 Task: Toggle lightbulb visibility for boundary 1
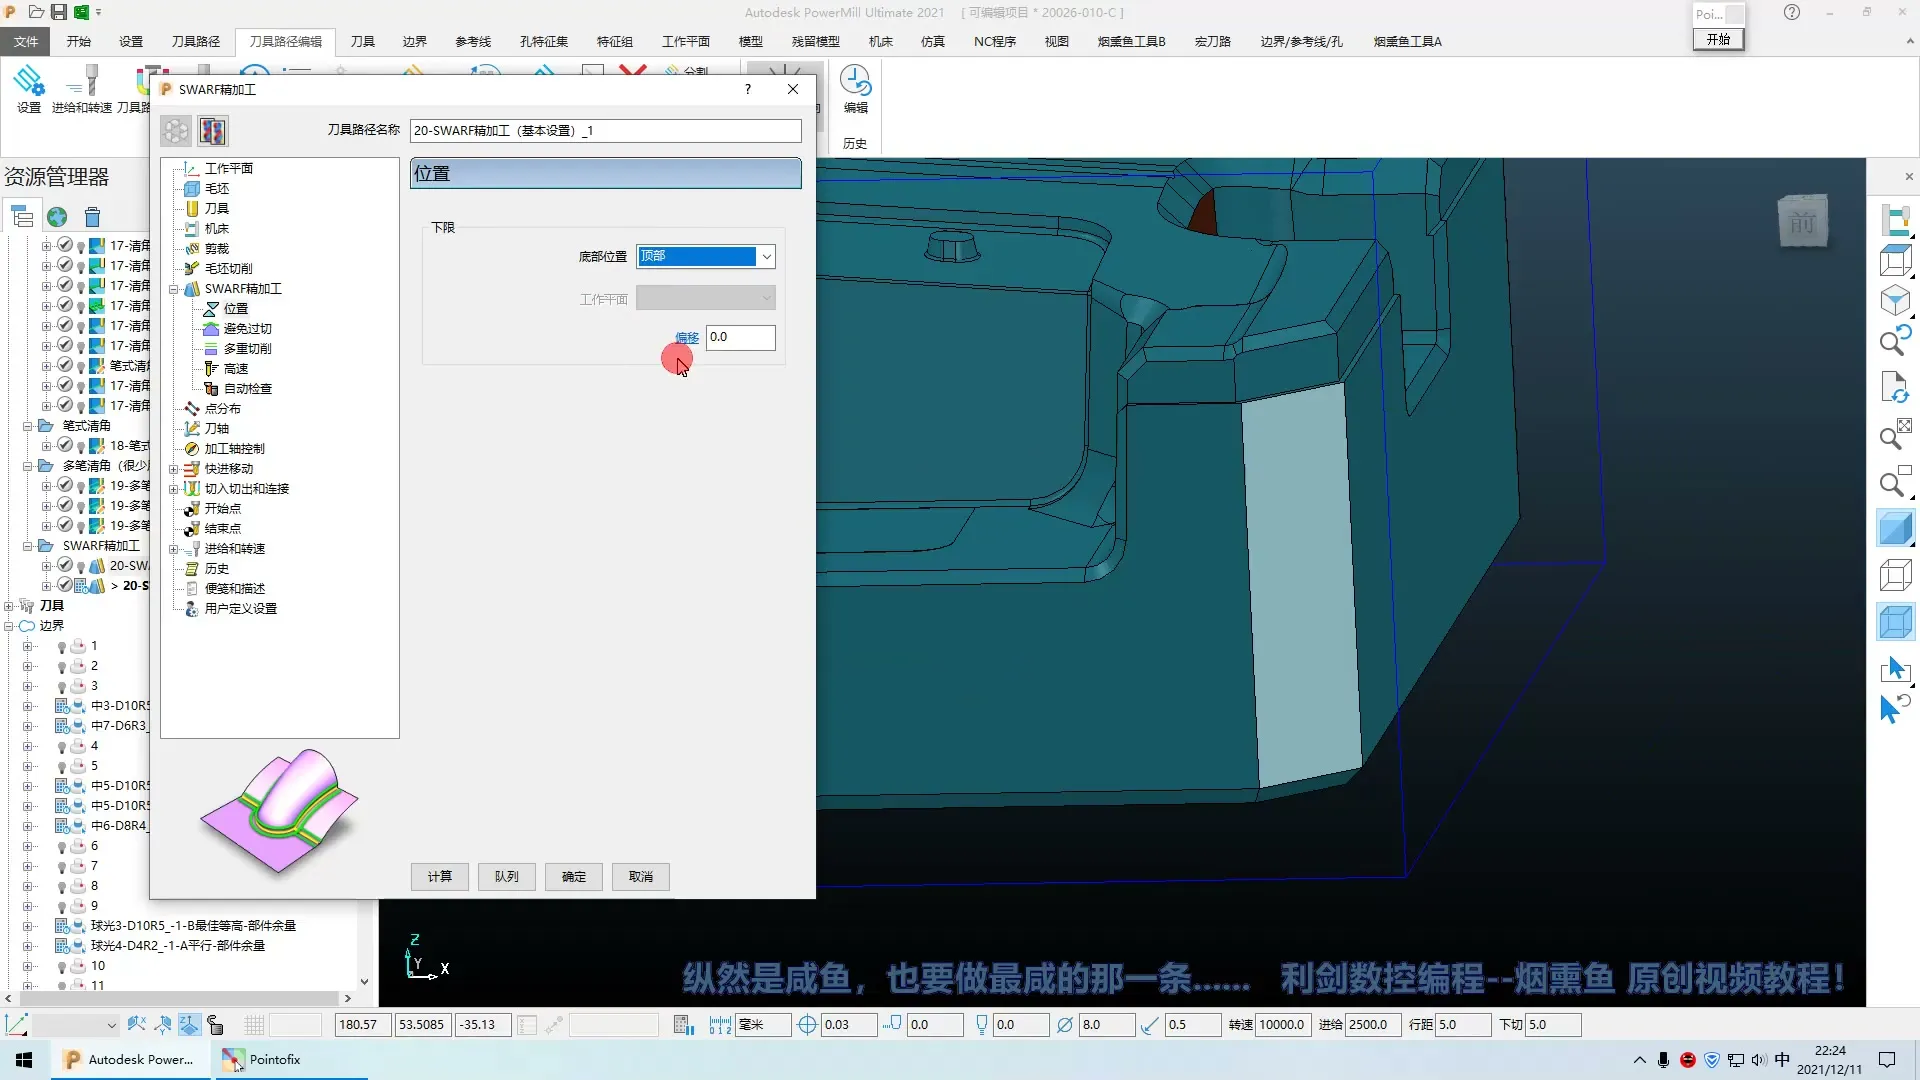[62, 647]
